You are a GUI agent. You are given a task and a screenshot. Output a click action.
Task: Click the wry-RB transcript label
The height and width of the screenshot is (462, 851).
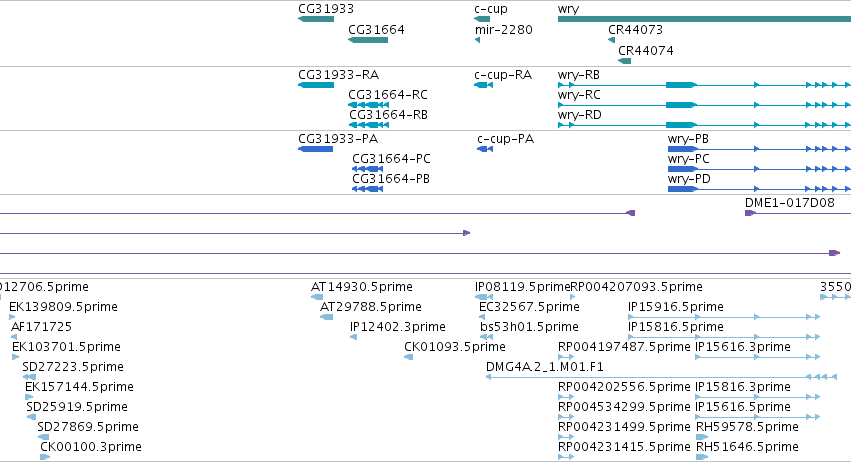579,75
